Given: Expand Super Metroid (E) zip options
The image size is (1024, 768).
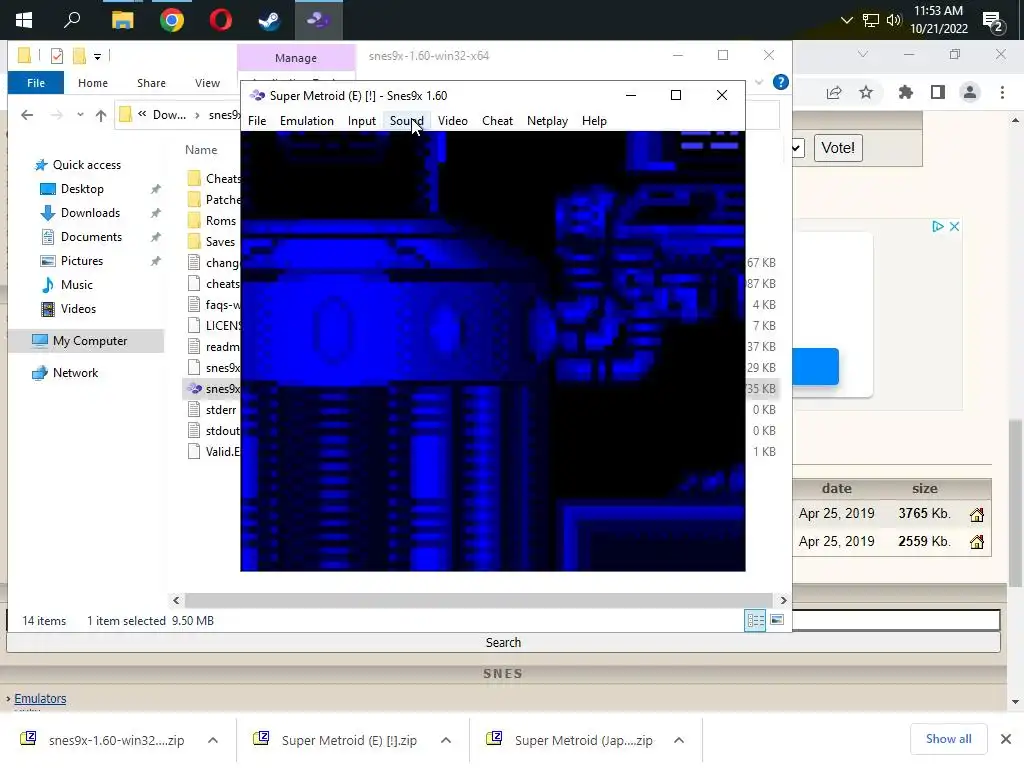Looking at the screenshot, I should [x=446, y=740].
